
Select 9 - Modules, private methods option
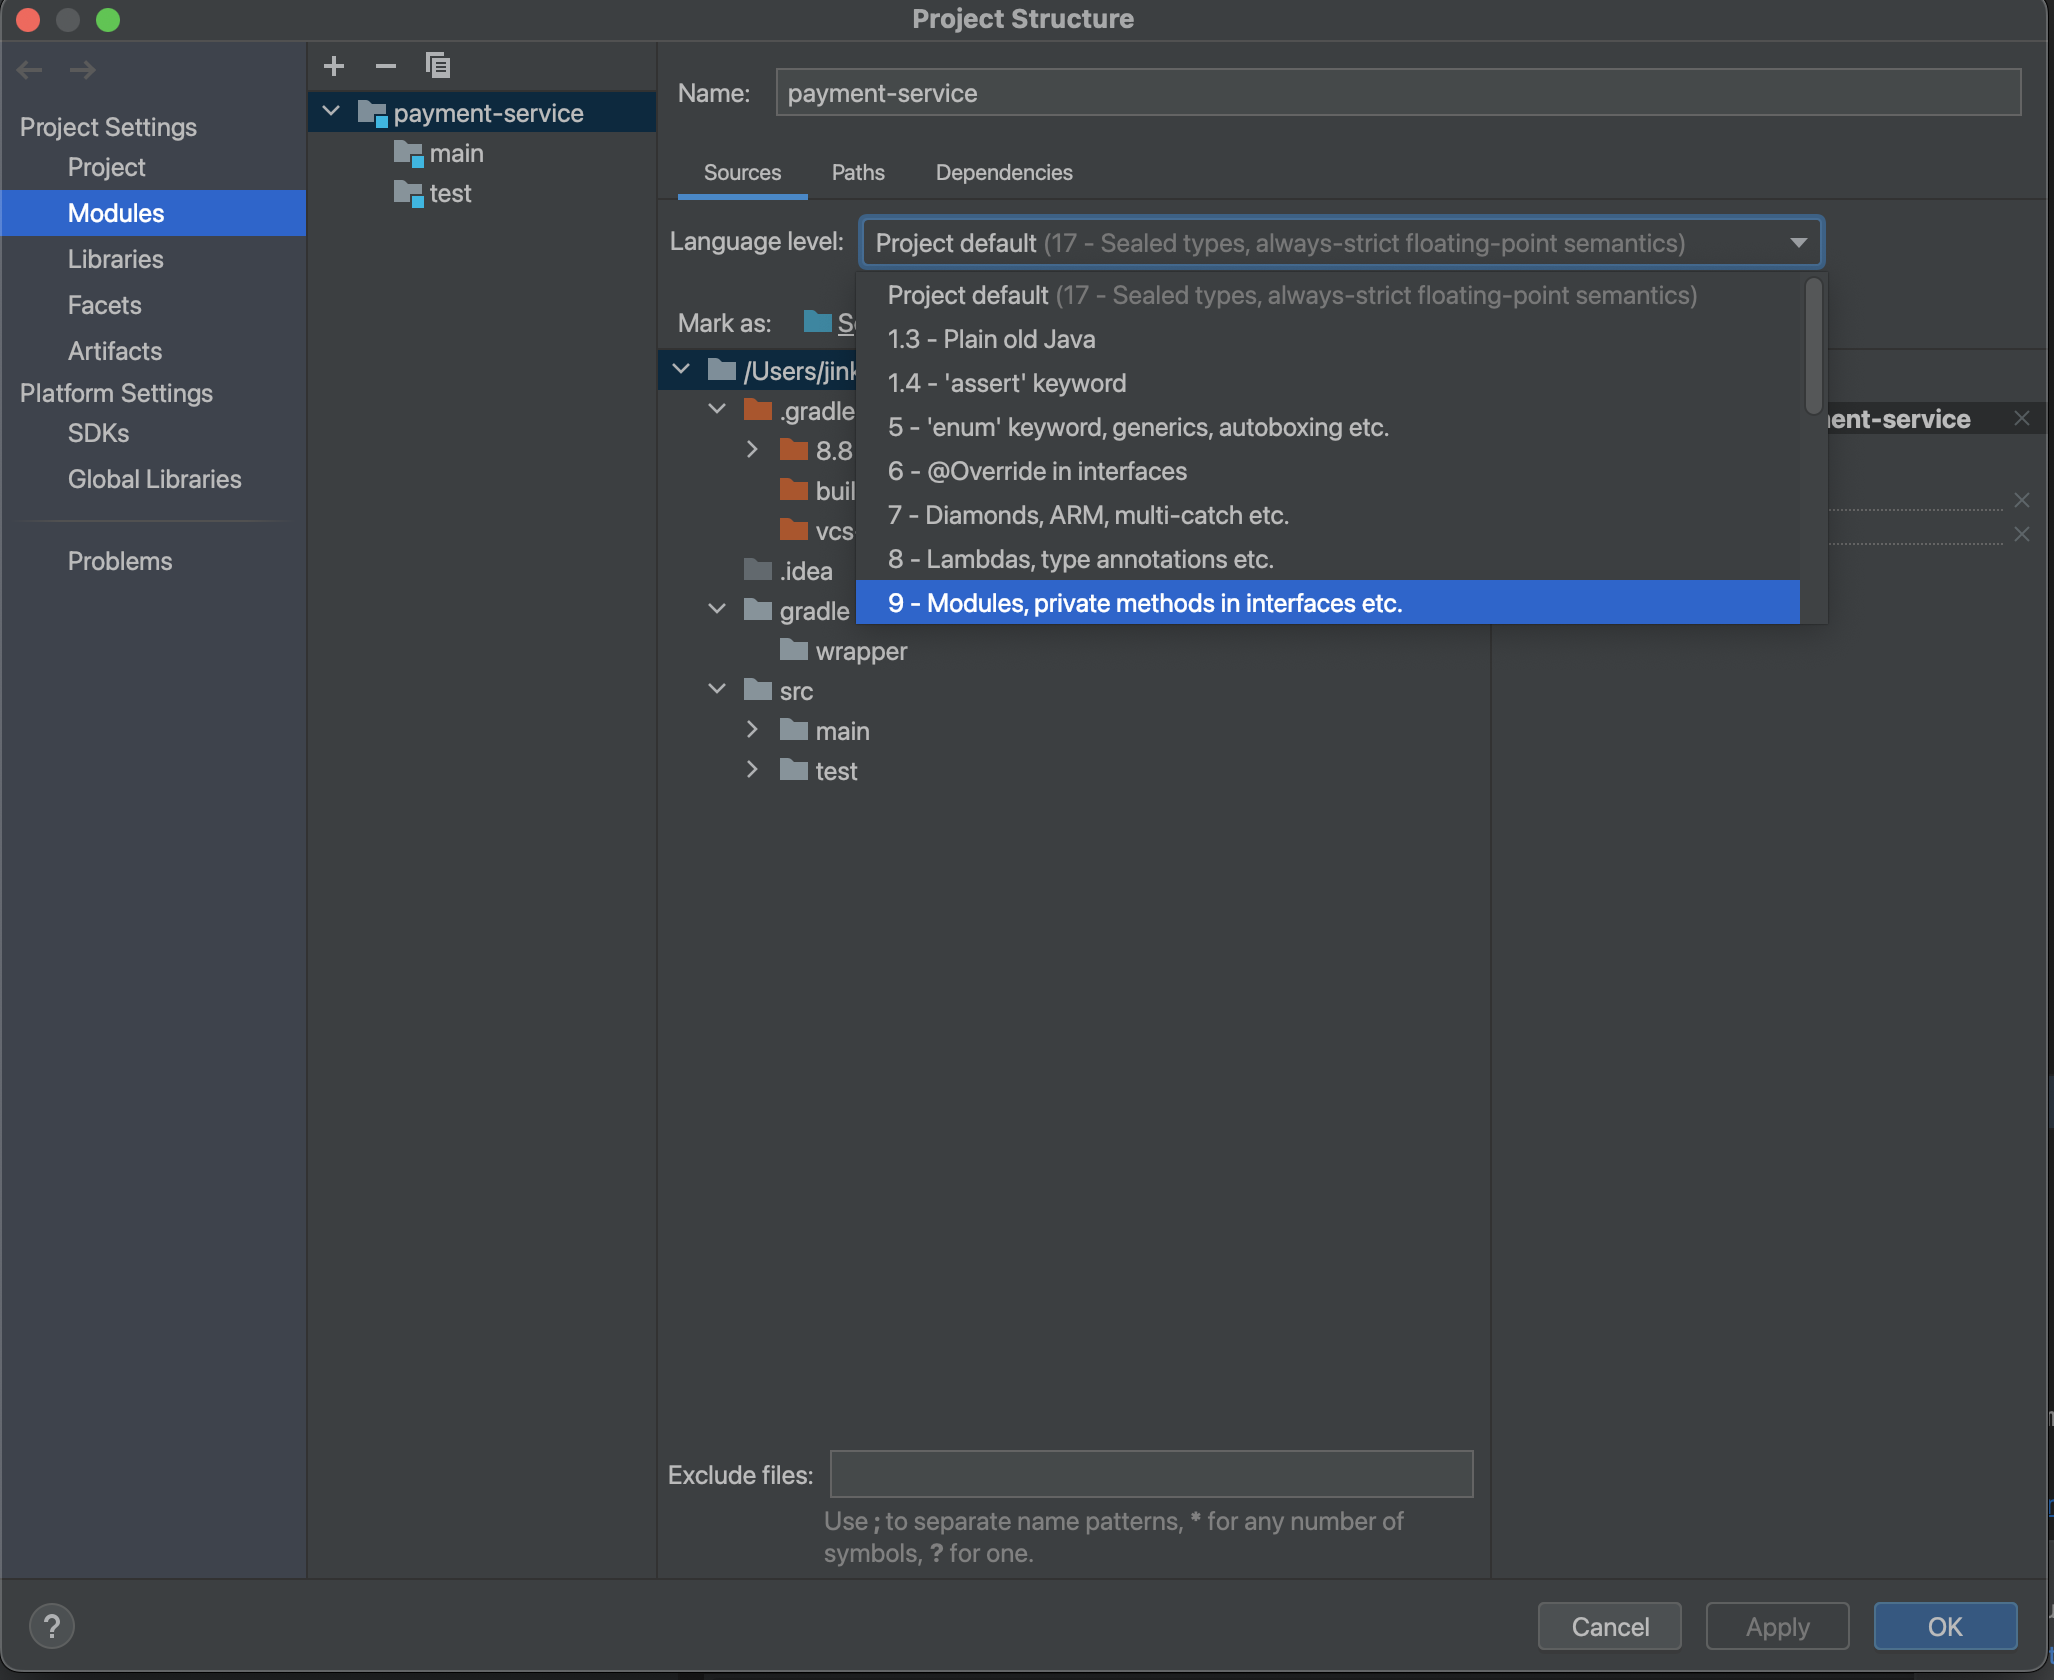pyautogui.click(x=1144, y=603)
